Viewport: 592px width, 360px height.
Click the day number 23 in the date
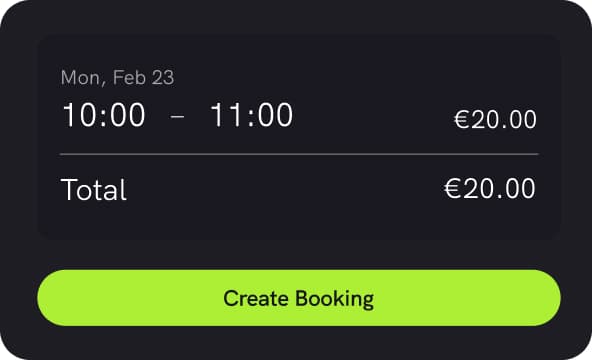point(163,77)
